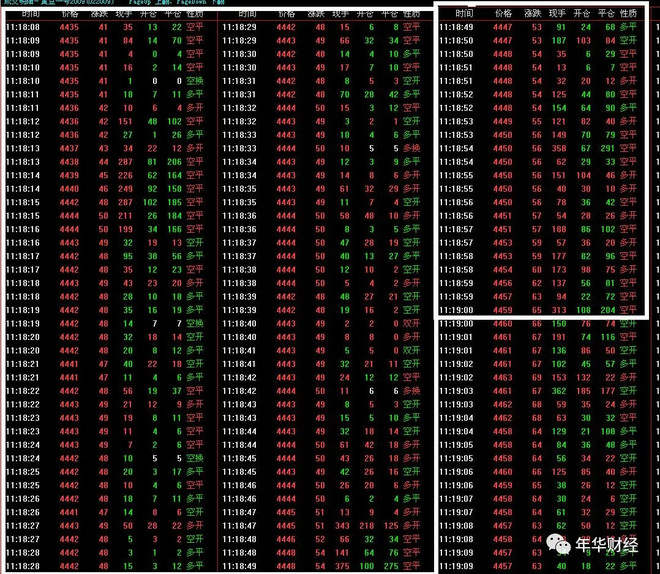
Task: Click volume 343 in the 11:18:47 row
Action: tap(342, 526)
